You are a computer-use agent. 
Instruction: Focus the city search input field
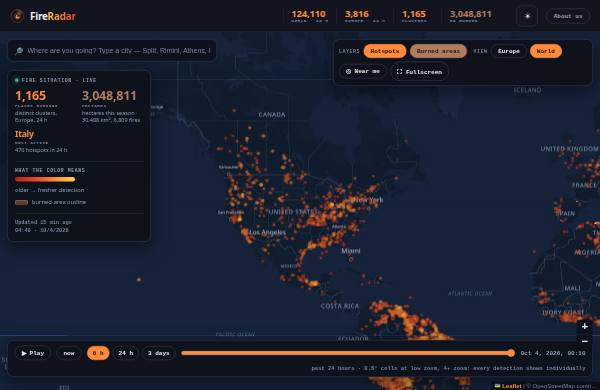(112, 51)
